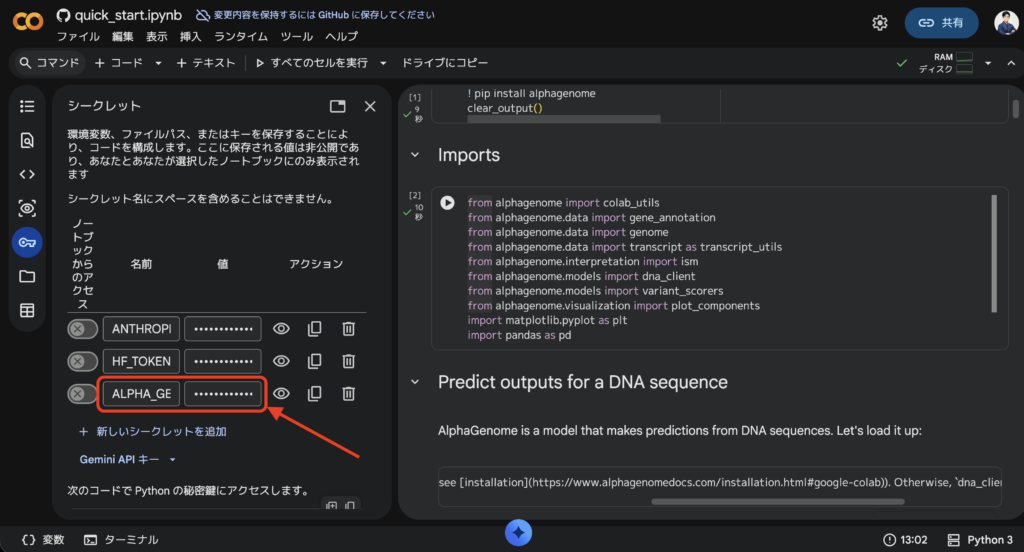Show the ALPHA_GE secret value

[x=282, y=394]
